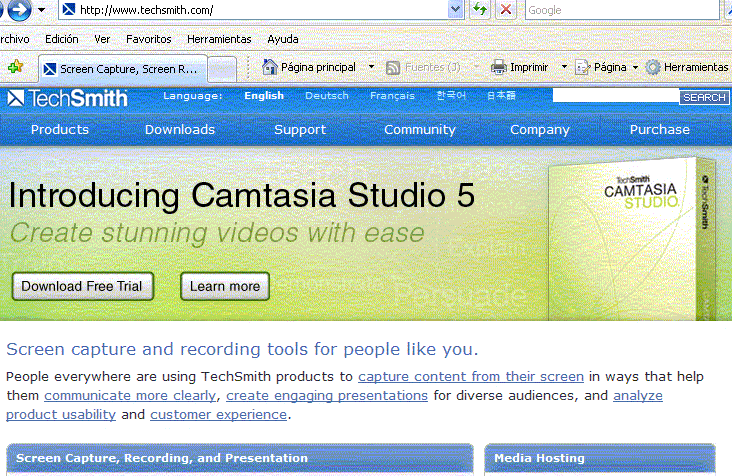Open the Downloads navigation item
This screenshot has width=732, height=476.
[x=180, y=130]
